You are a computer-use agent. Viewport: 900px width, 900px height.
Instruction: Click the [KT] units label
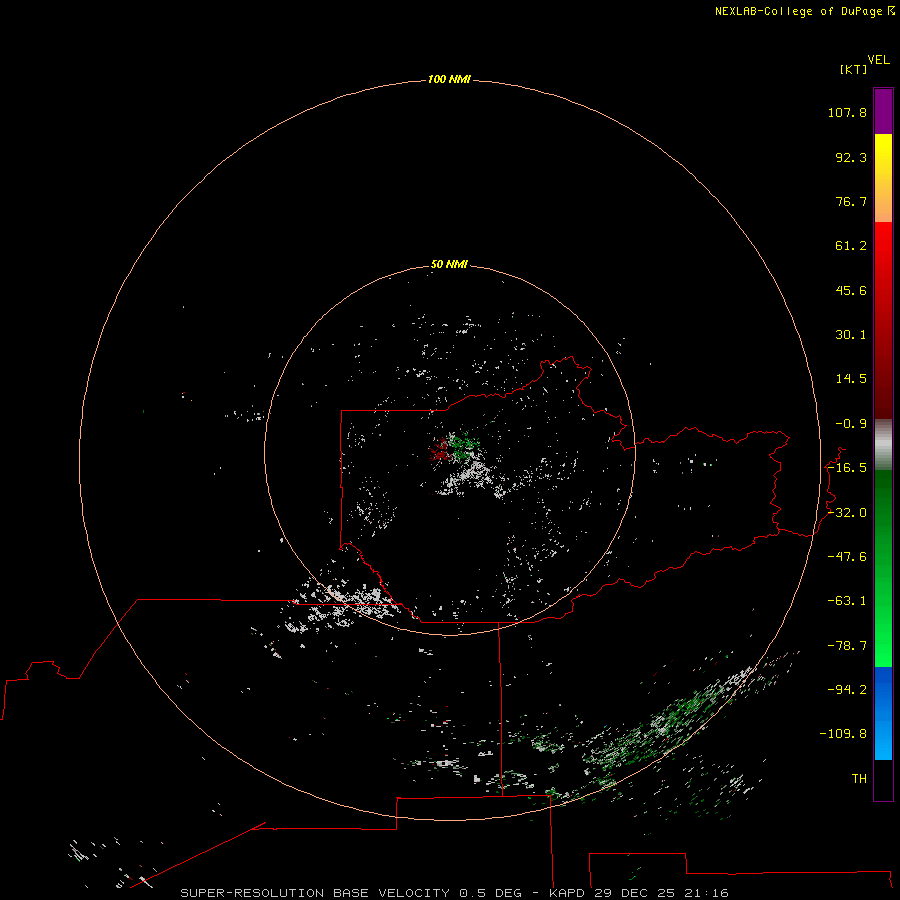pyautogui.click(x=854, y=69)
